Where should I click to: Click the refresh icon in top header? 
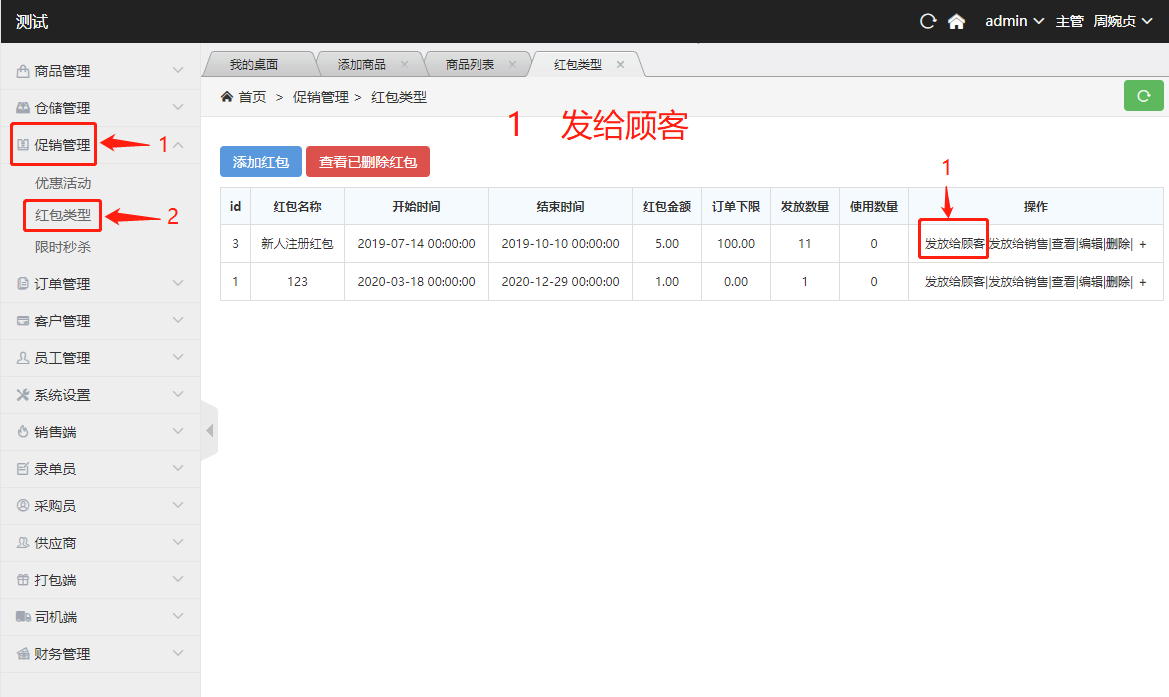coord(928,22)
